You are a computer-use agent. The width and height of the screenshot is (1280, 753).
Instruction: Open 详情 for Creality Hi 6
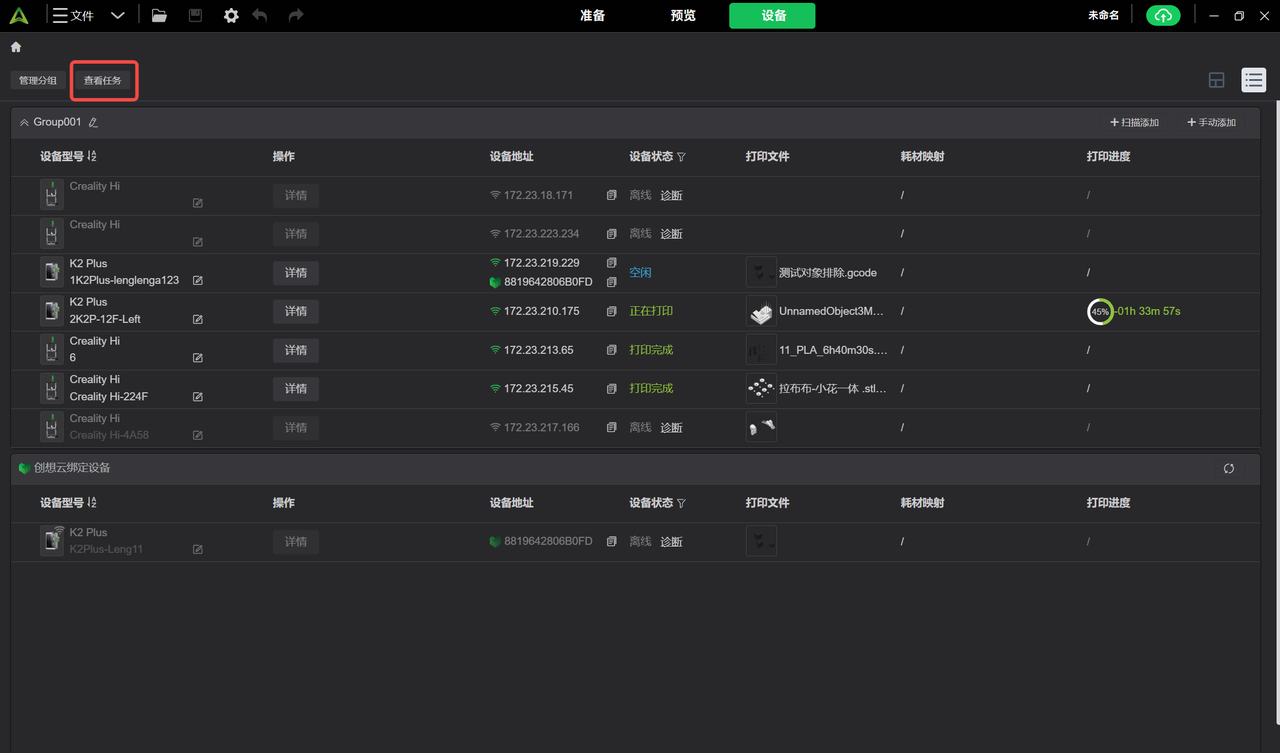point(296,350)
